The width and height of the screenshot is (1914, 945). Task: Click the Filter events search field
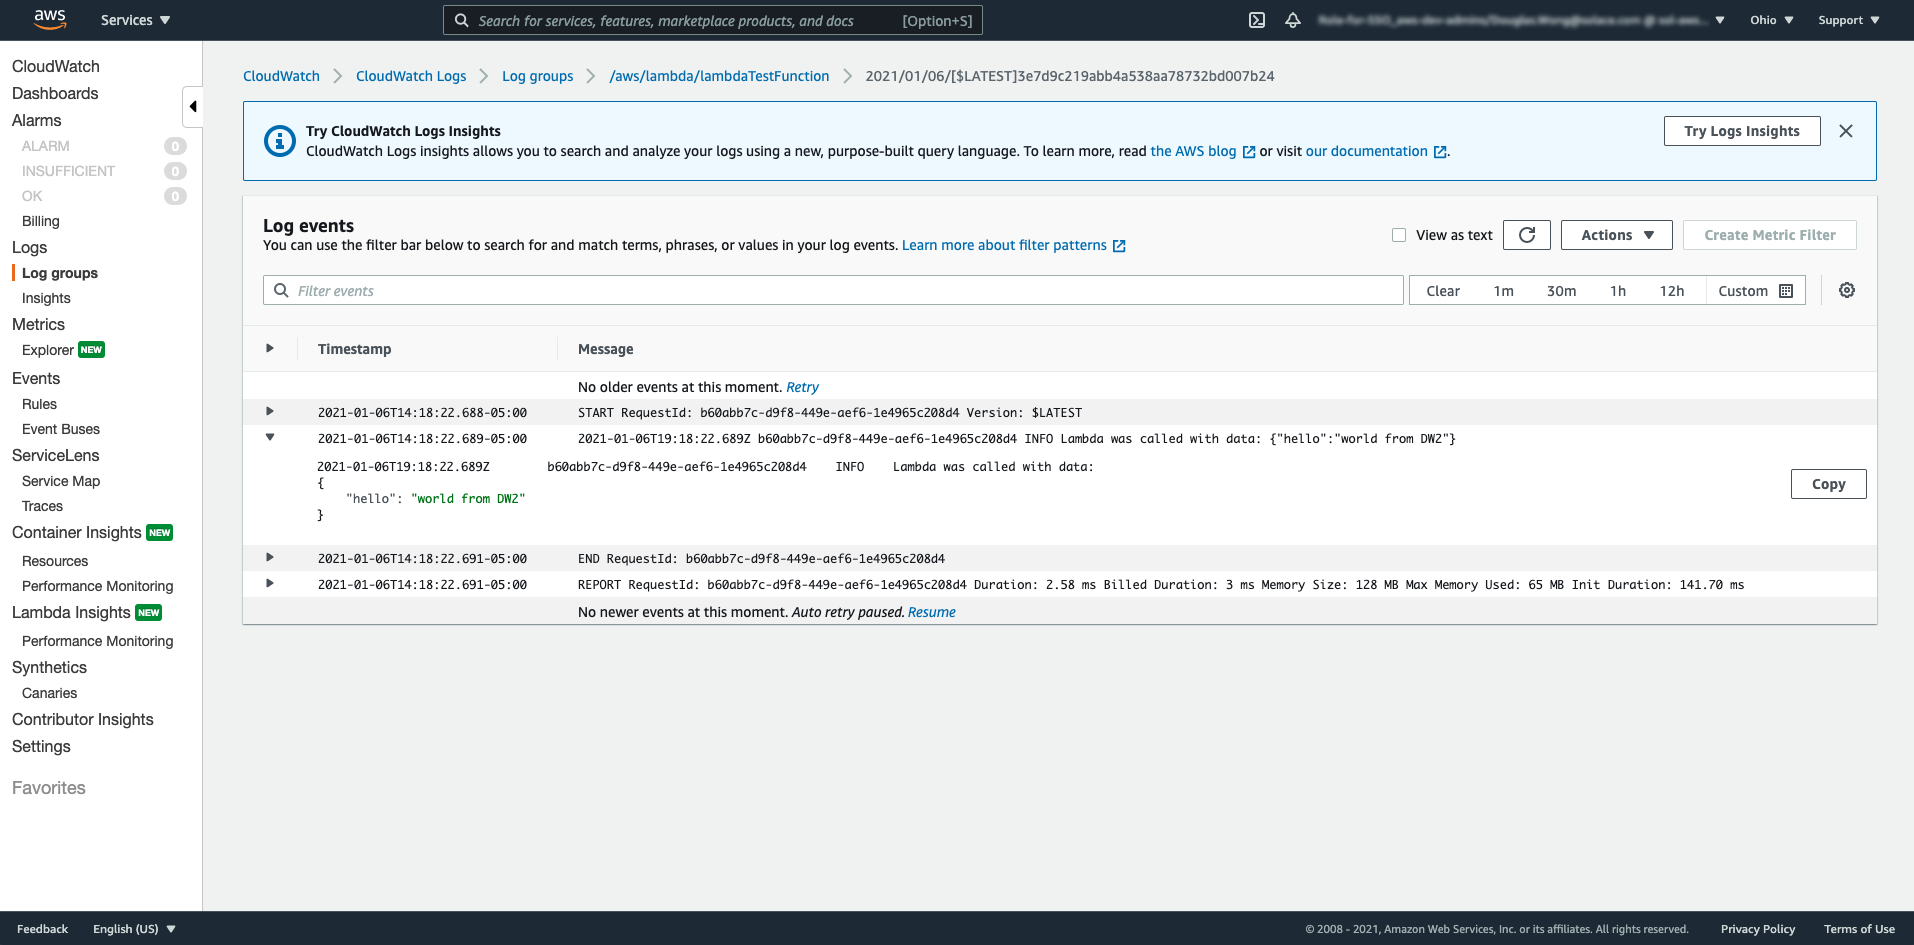(x=840, y=291)
